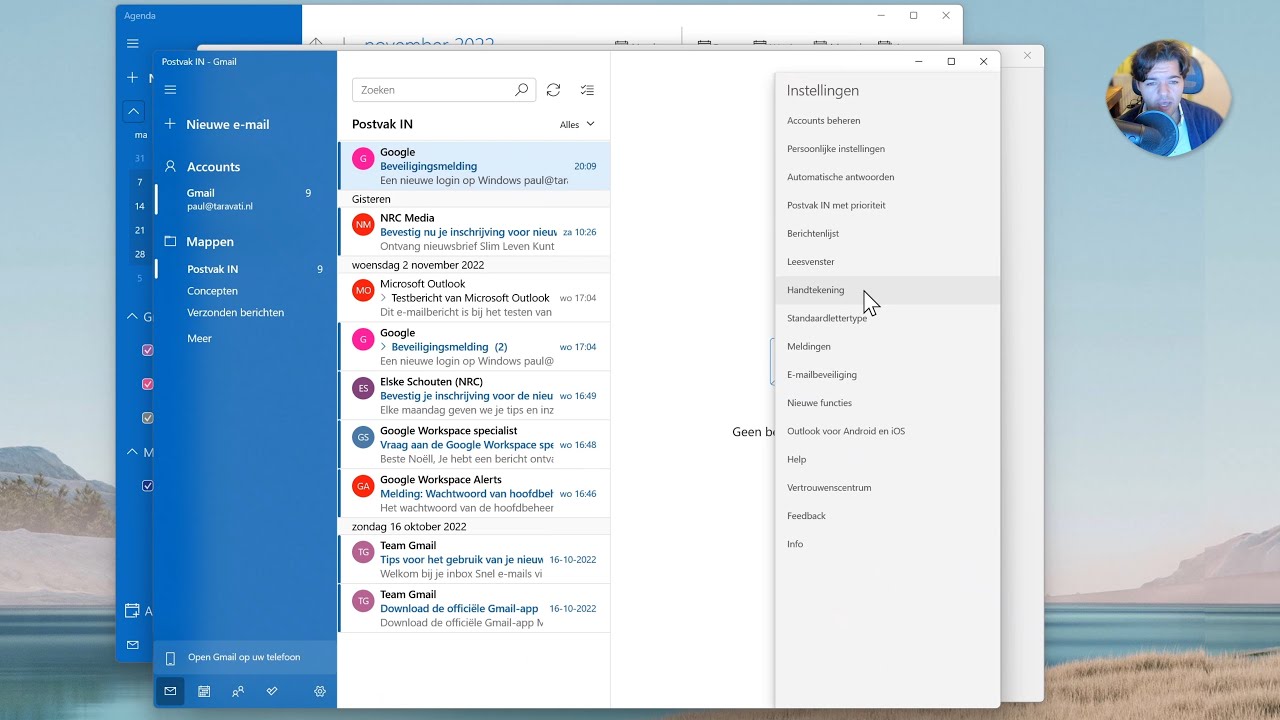The image size is (1280, 720).
Task: Toggle the dark blue calendar checkbox in Agenda
Action: pos(147,486)
